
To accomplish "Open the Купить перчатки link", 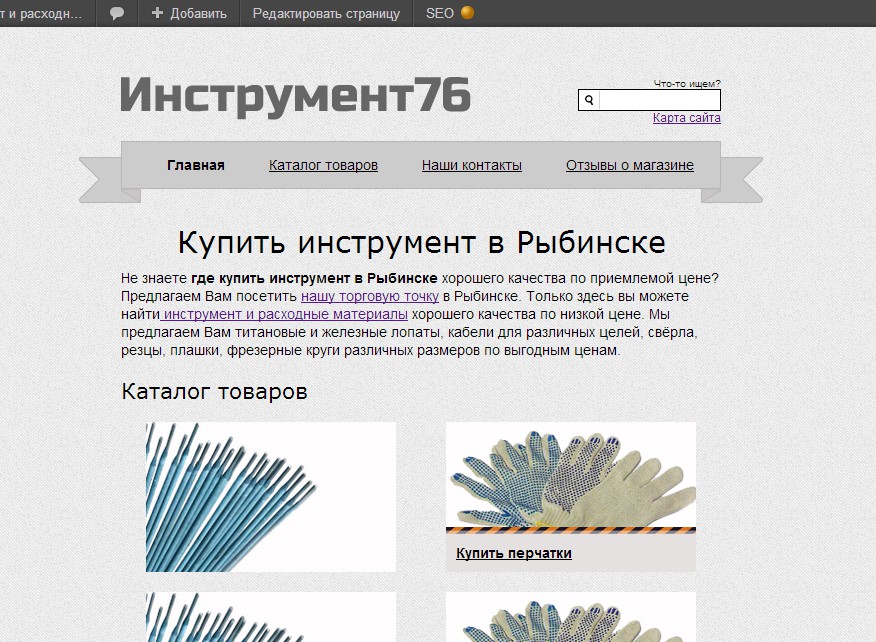I will pyautogui.click(x=513, y=553).
